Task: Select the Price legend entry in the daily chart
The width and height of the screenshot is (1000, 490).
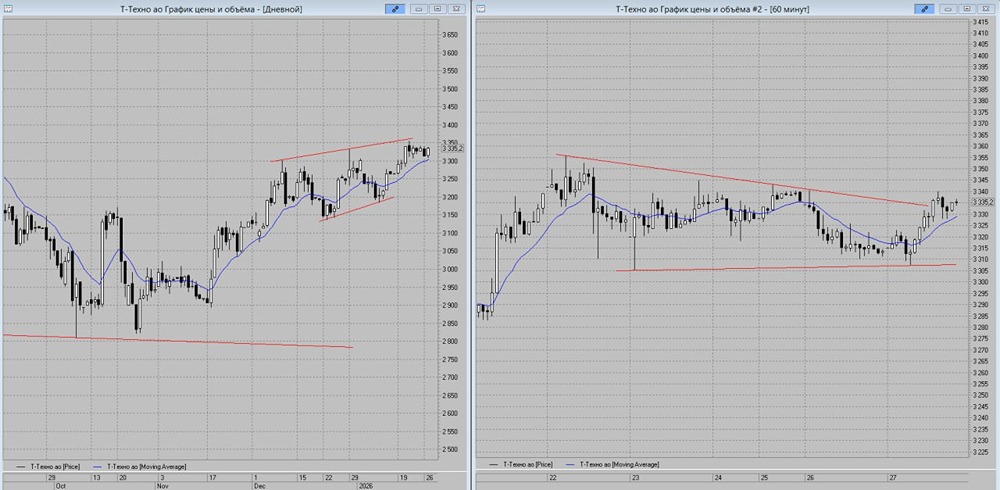Action: 46,467
